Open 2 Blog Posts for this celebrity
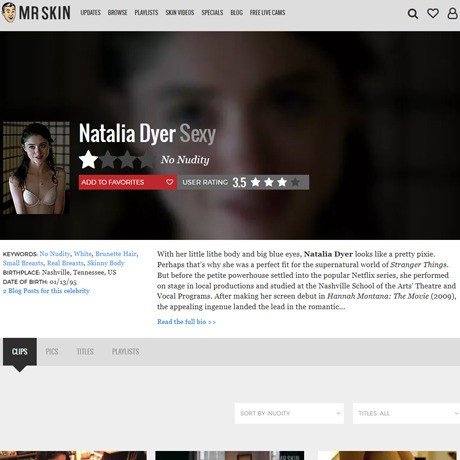460x460 pixels. point(46,291)
